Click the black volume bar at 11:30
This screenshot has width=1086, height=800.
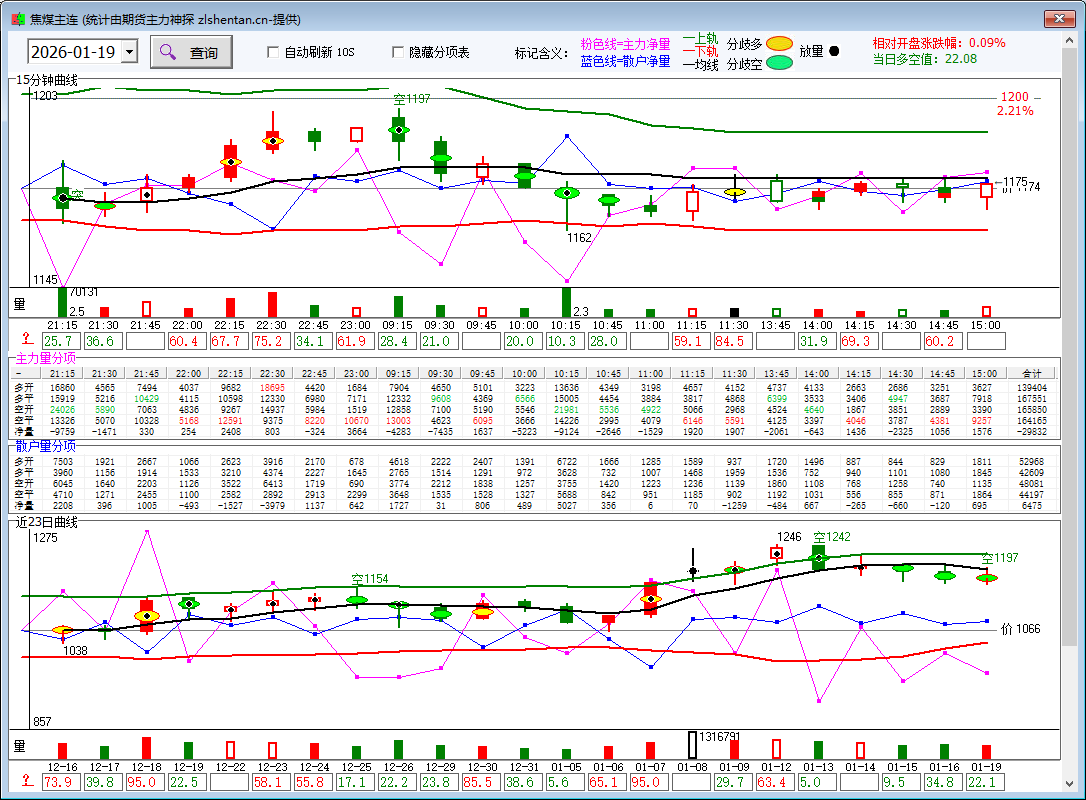[734, 312]
